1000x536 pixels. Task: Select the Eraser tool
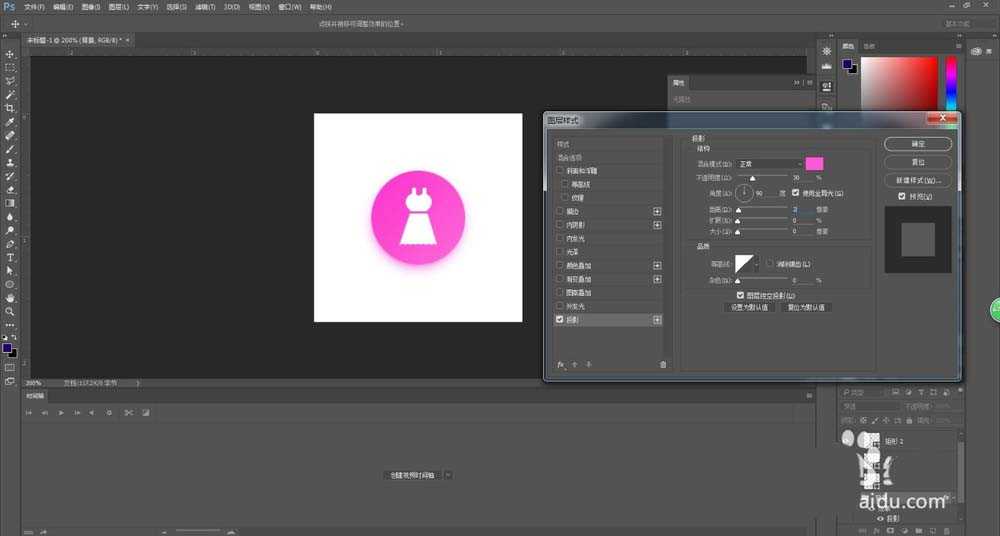pyautogui.click(x=10, y=189)
